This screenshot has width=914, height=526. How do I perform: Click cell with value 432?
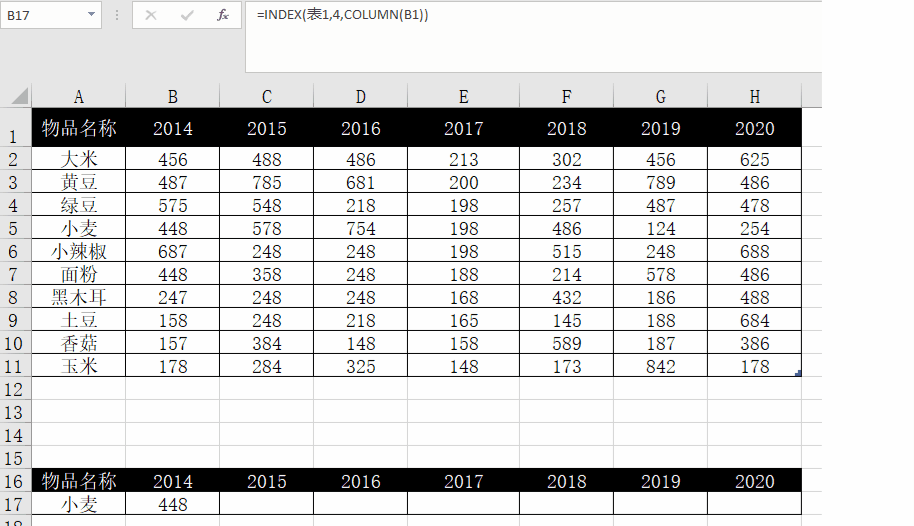tap(567, 297)
